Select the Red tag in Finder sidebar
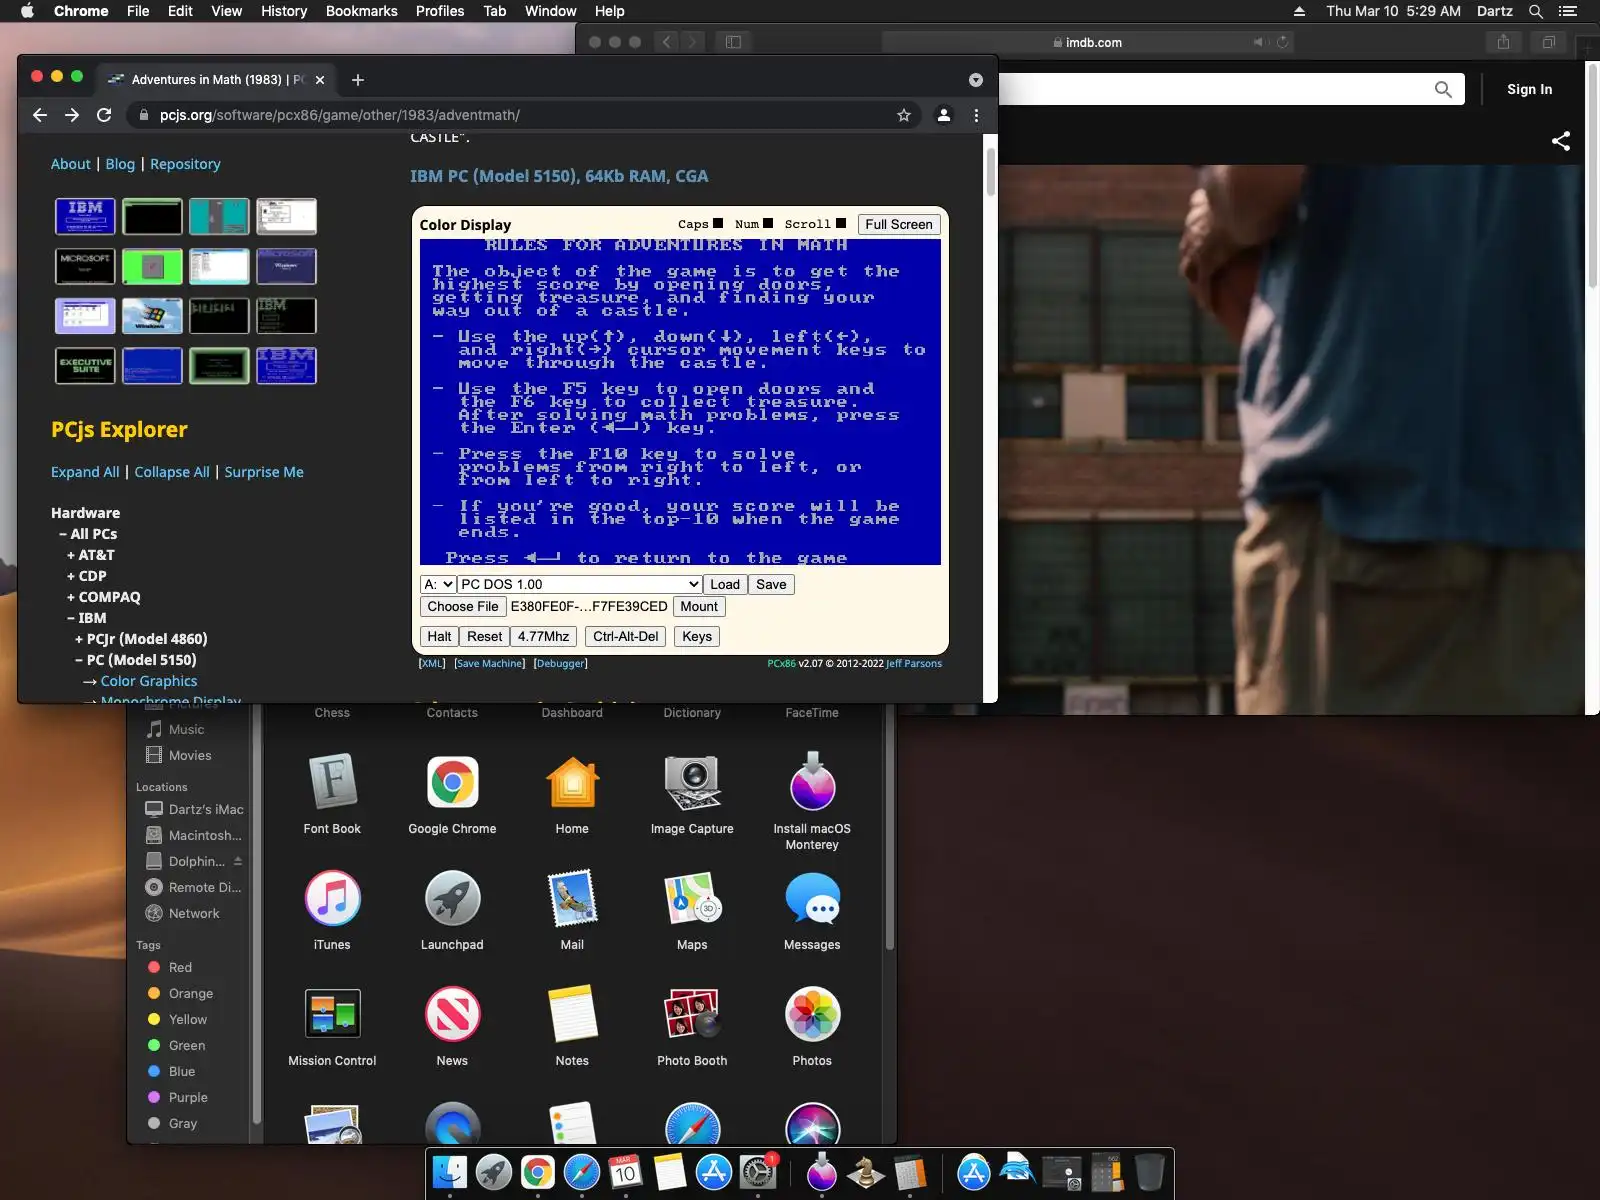This screenshot has width=1600, height=1200. 180,967
